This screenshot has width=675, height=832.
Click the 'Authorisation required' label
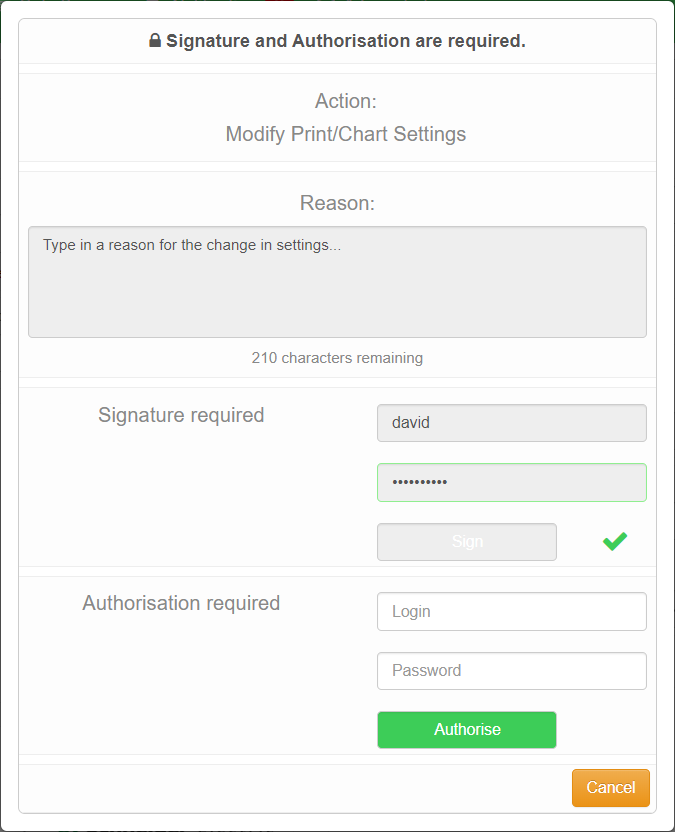[181, 603]
